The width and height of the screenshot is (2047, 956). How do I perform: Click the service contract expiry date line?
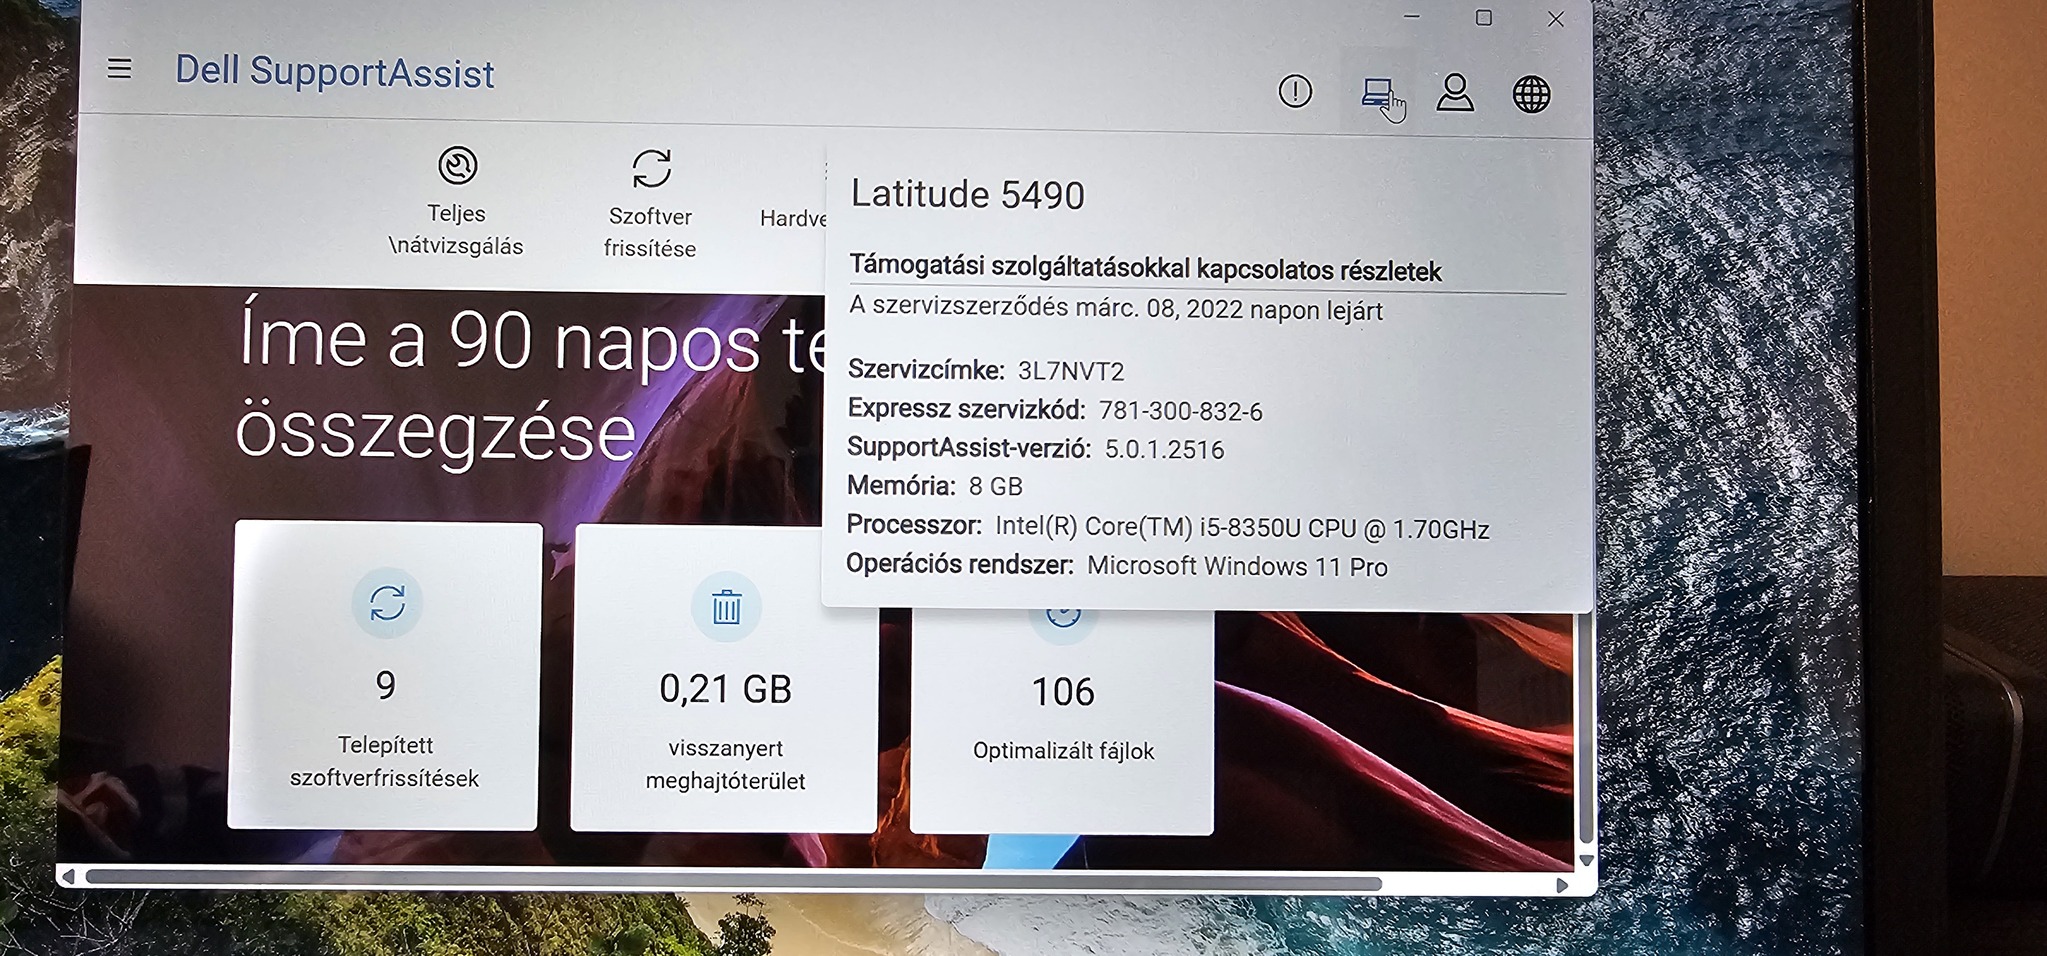(x=1116, y=309)
